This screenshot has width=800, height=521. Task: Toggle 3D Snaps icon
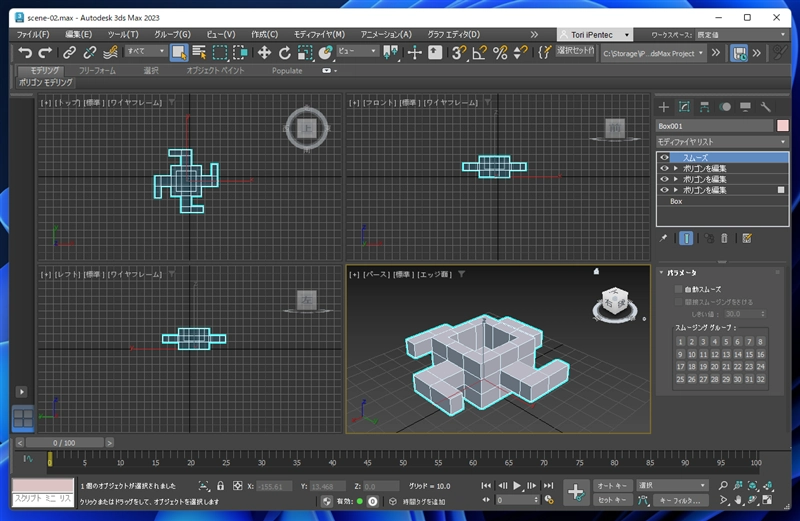point(459,52)
